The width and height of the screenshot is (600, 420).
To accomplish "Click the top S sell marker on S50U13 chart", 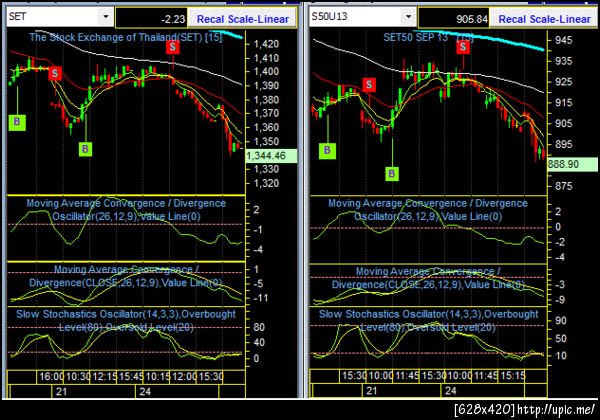I will tap(463, 47).
